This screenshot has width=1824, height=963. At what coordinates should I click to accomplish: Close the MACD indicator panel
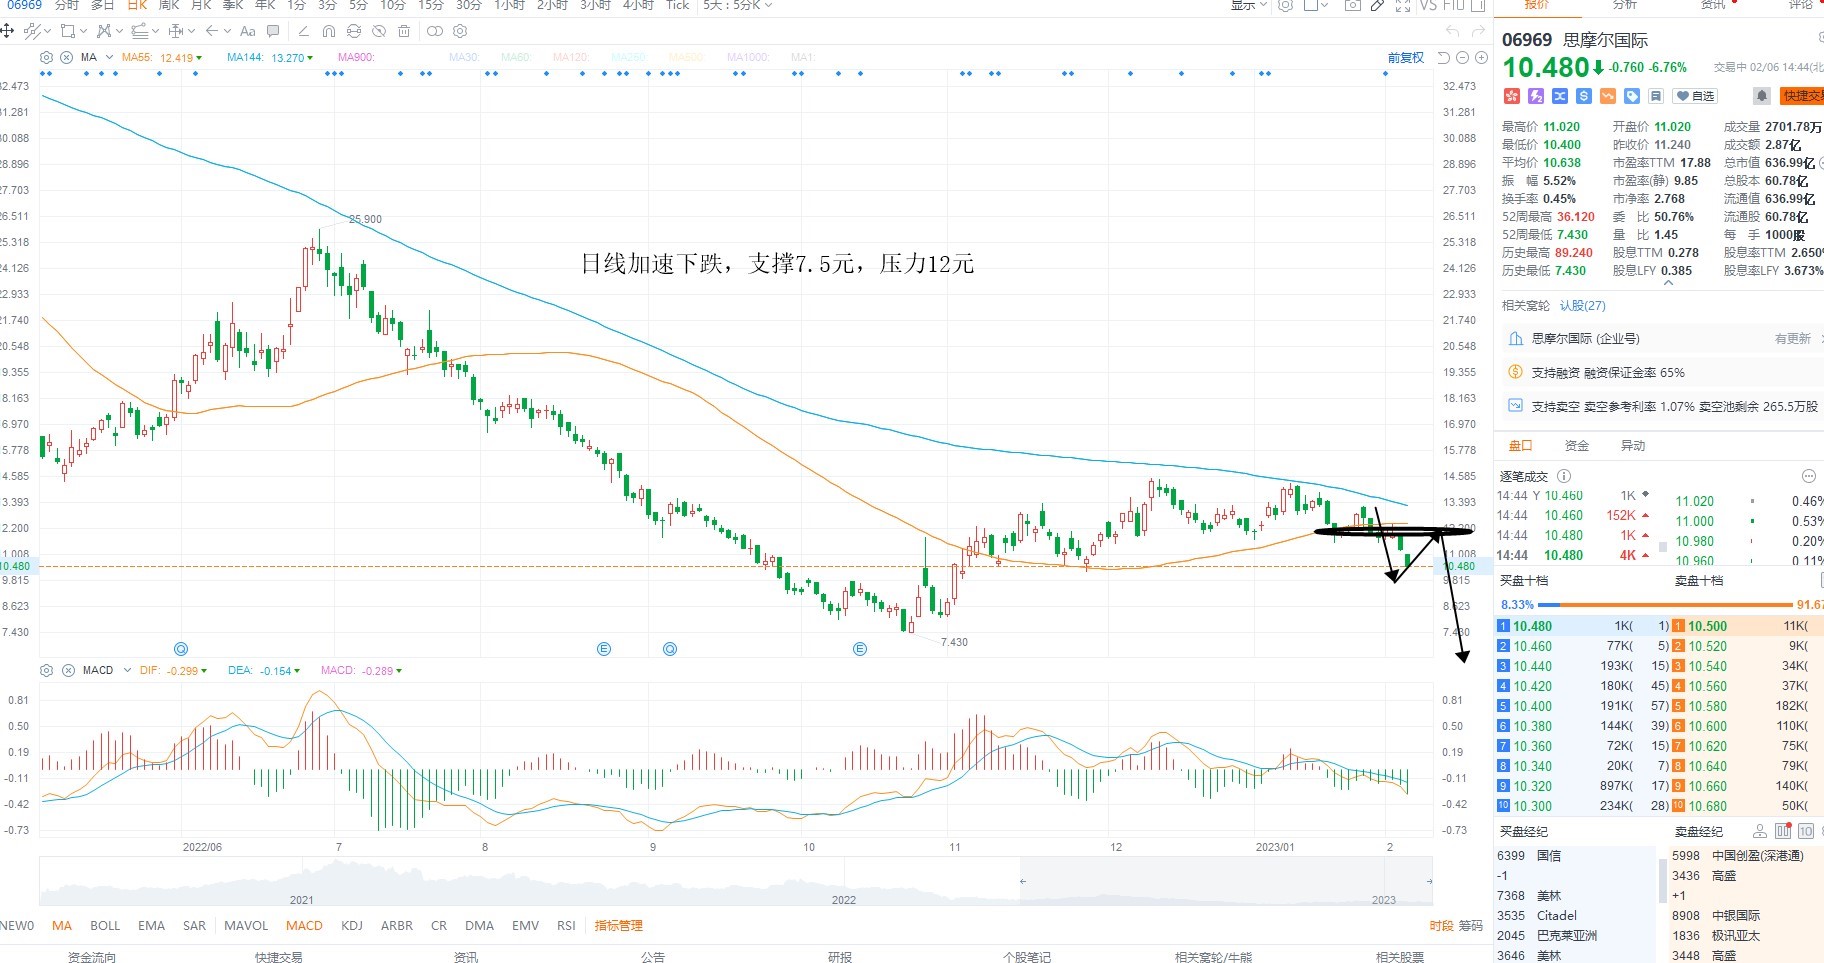pyautogui.click(x=68, y=670)
